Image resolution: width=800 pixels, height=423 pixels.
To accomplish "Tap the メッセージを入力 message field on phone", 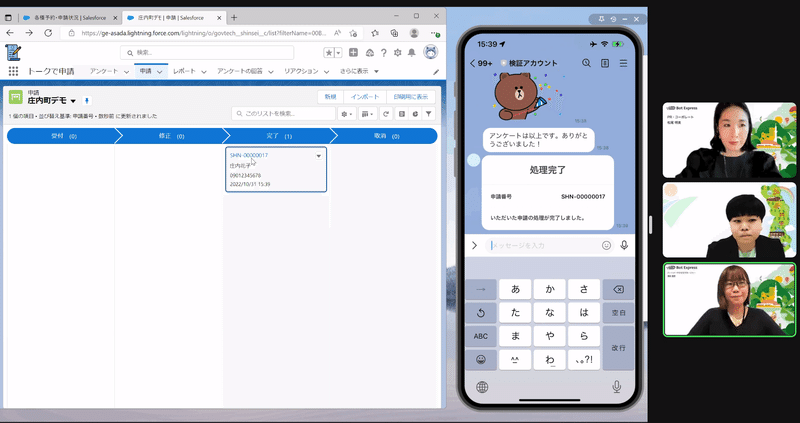I will (548, 245).
